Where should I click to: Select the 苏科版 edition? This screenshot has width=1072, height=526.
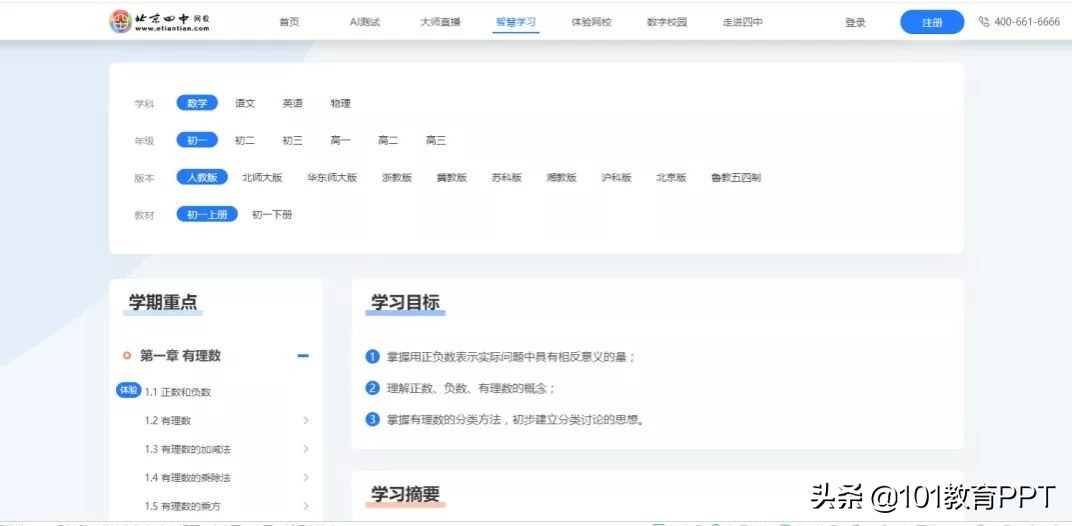click(507, 177)
